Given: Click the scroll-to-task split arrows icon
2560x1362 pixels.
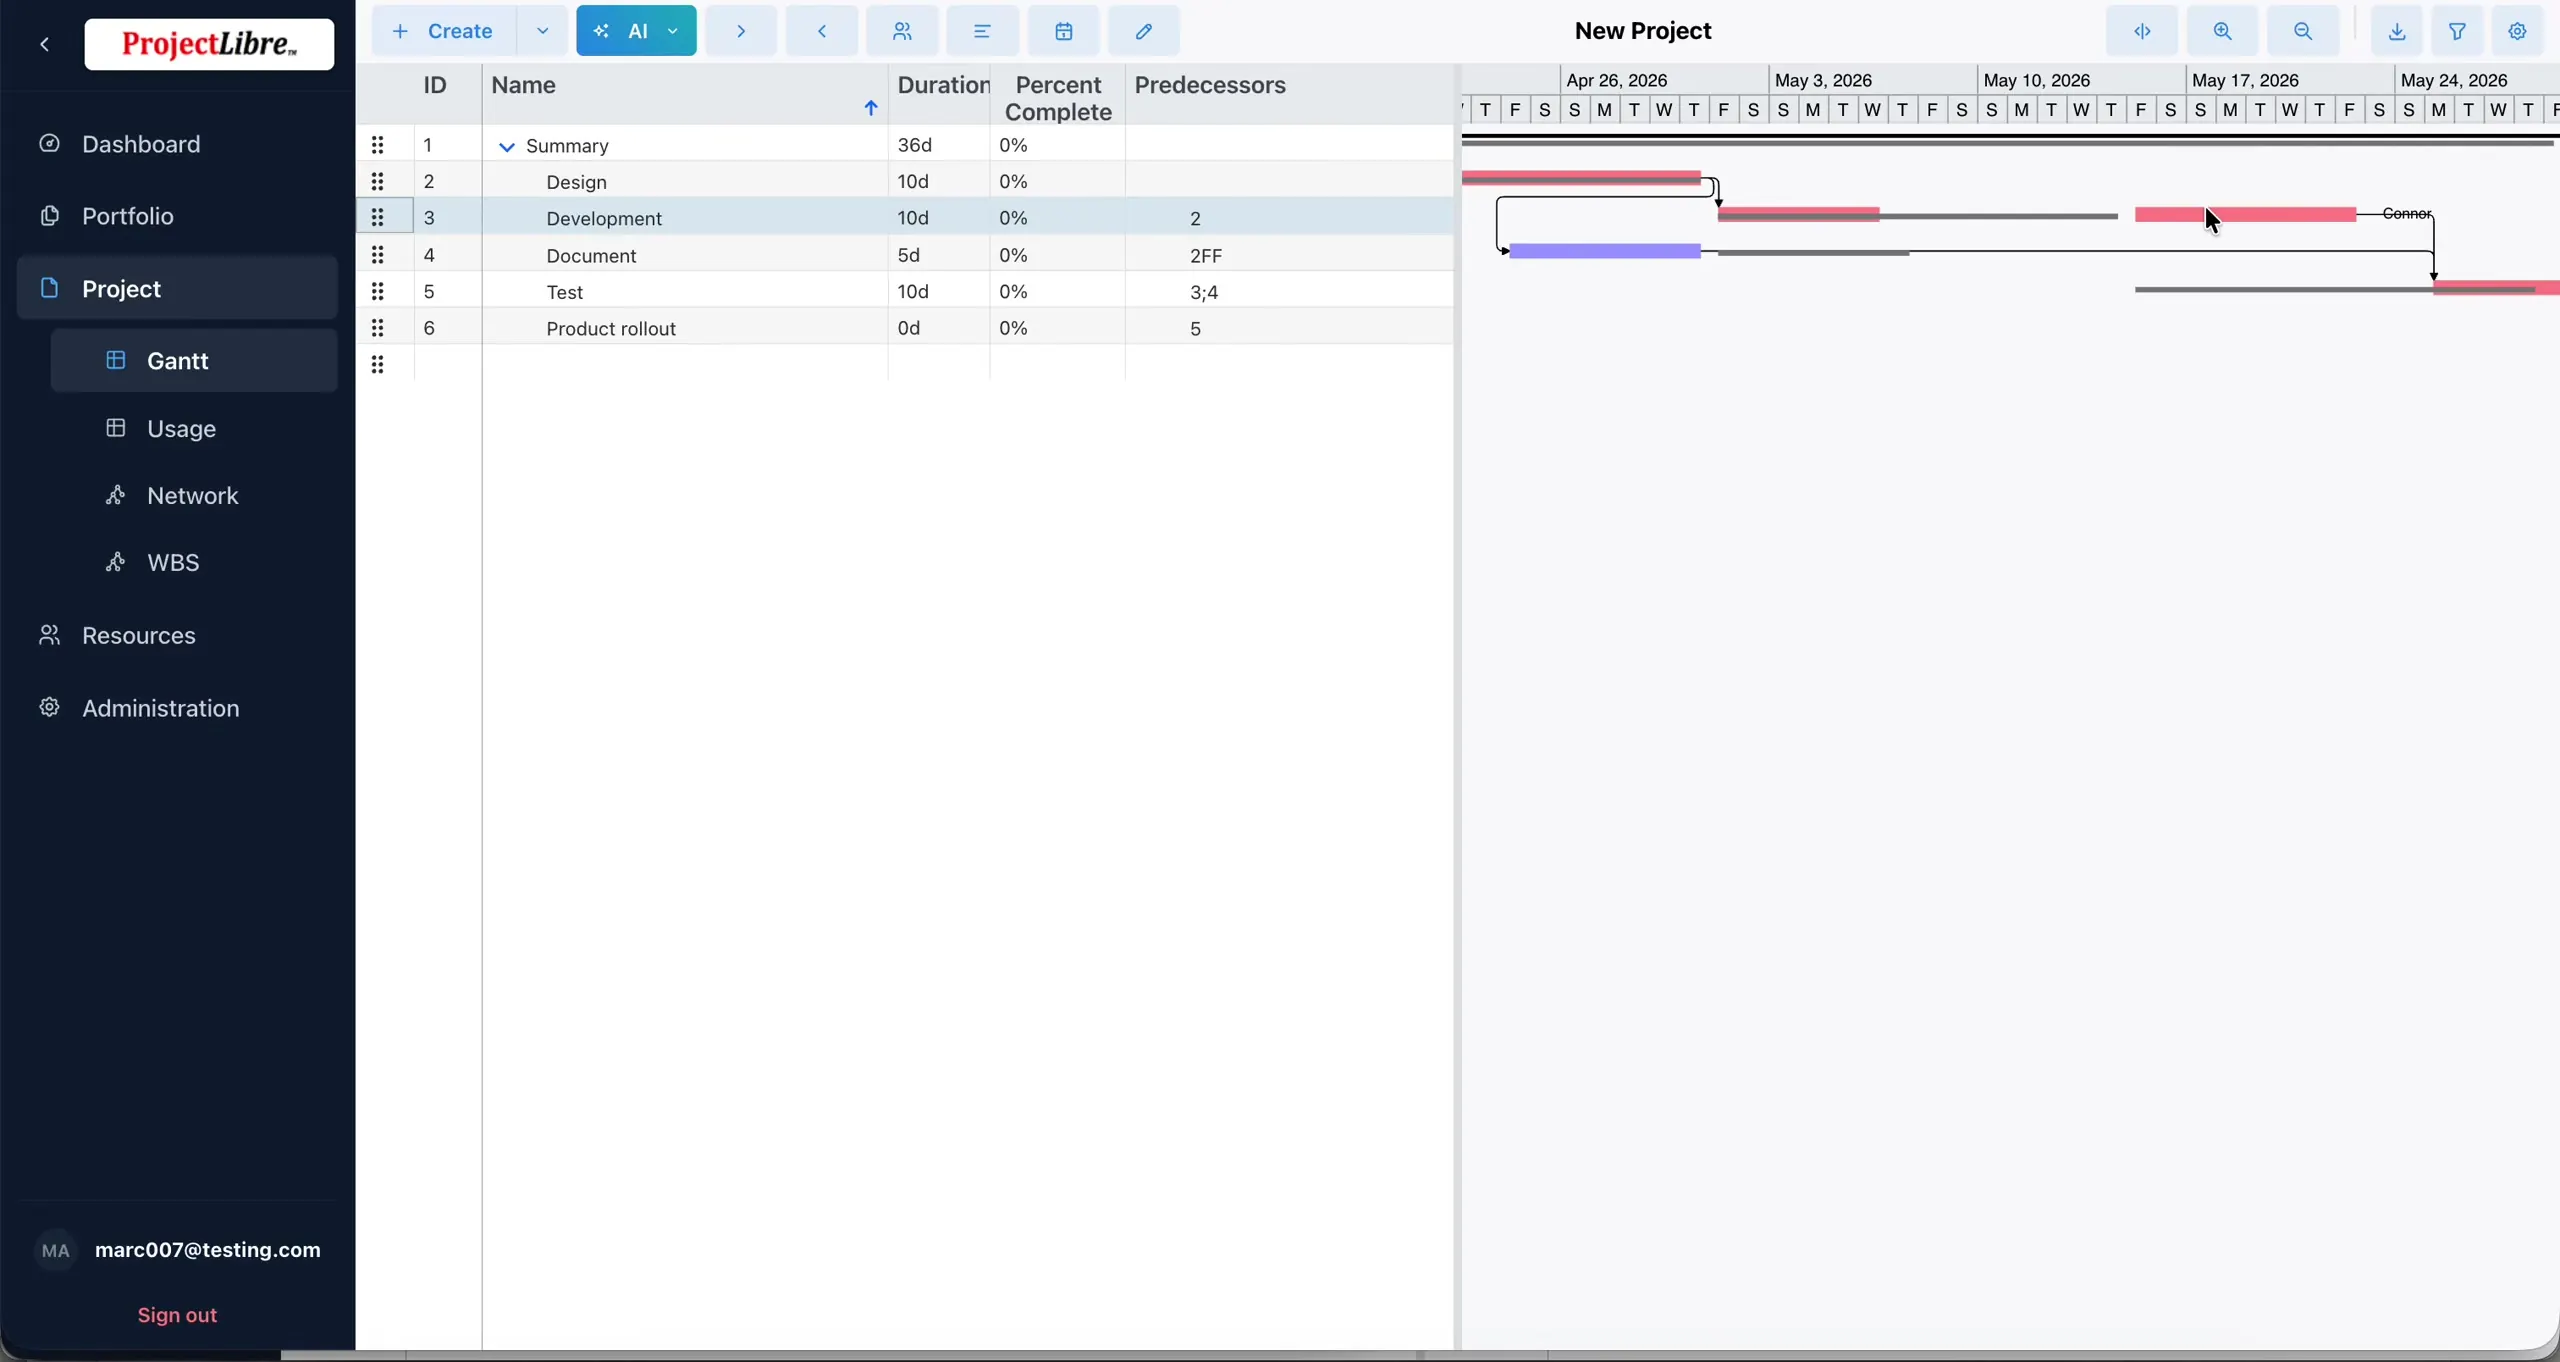Looking at the screenshot, I should coord(2142,31).
